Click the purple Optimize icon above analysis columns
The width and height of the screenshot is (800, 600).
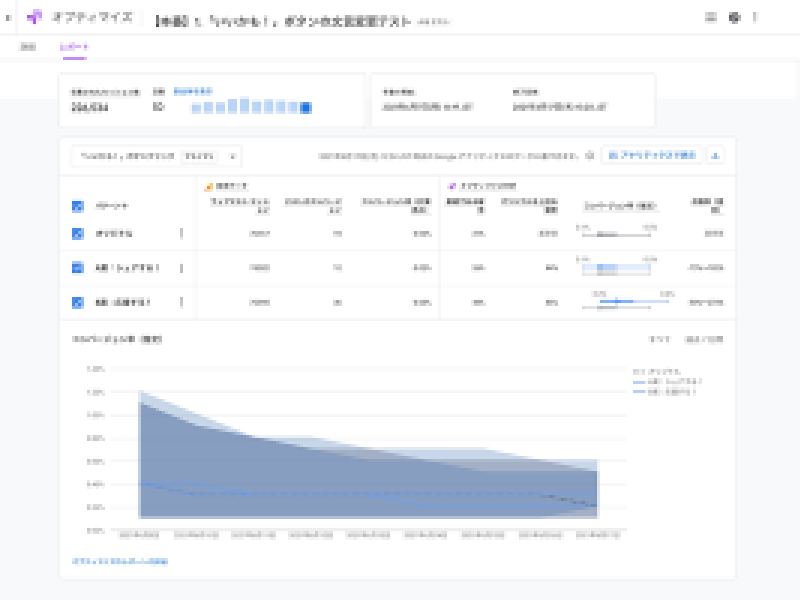point(452,186)
